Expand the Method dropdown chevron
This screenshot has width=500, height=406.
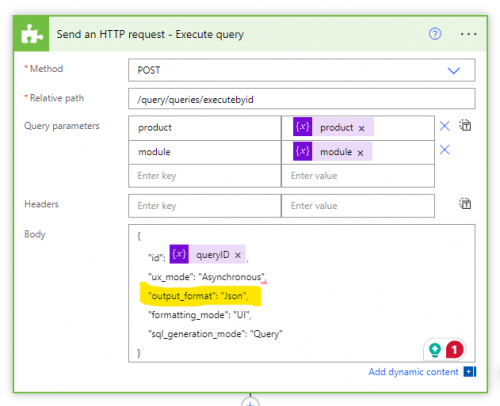(x=454, y=70)
